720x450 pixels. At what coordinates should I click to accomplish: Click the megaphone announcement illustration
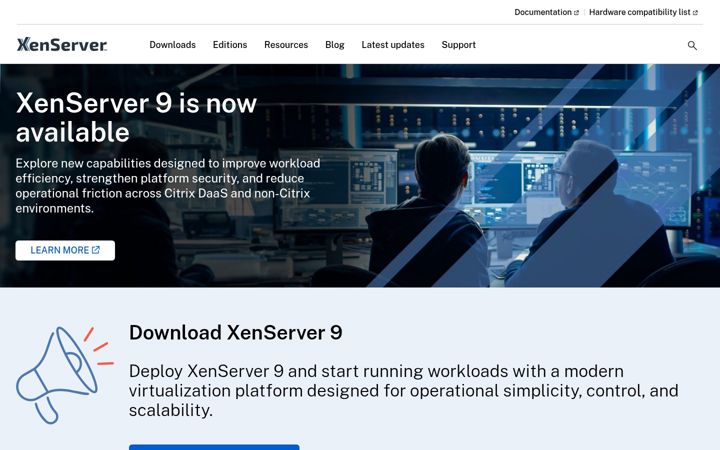coord(64,375)
